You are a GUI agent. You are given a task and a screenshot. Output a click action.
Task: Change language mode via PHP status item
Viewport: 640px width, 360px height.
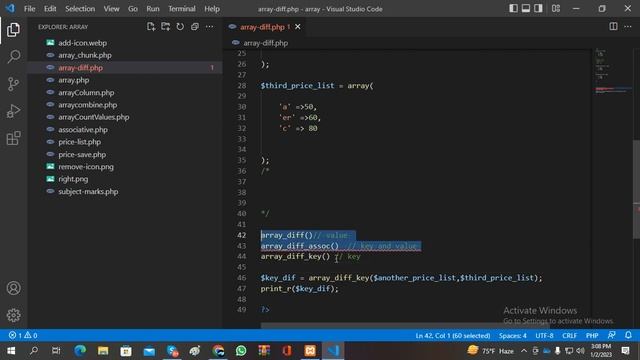(x=592, y=336)
